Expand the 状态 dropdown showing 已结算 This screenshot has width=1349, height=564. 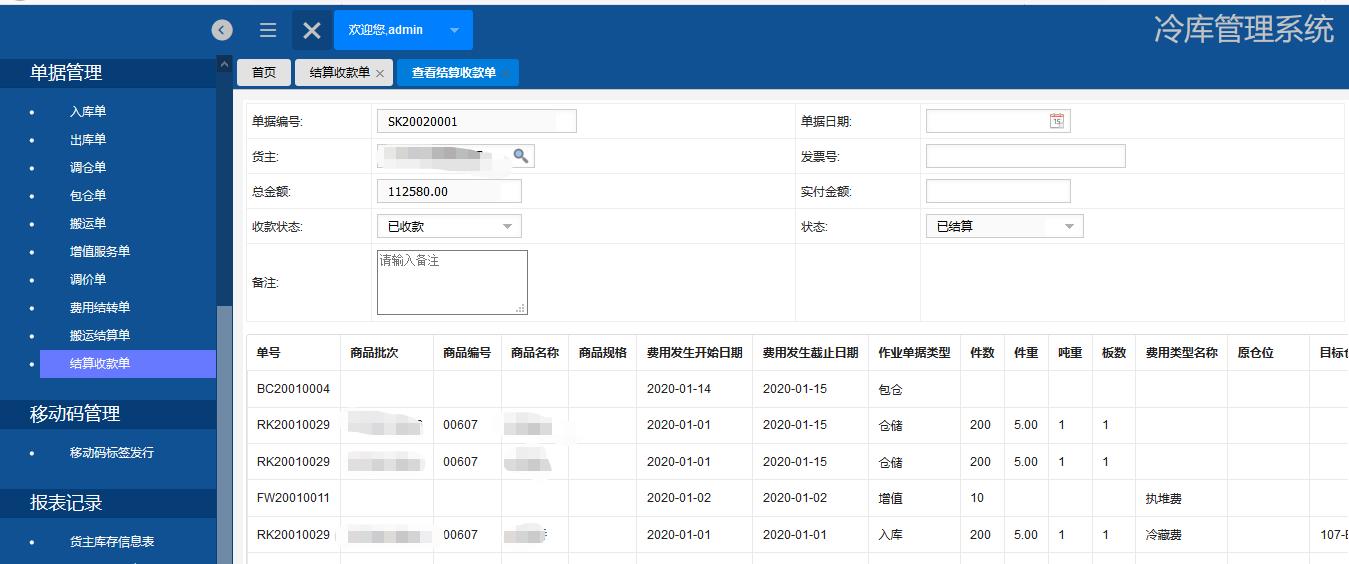1069,227
